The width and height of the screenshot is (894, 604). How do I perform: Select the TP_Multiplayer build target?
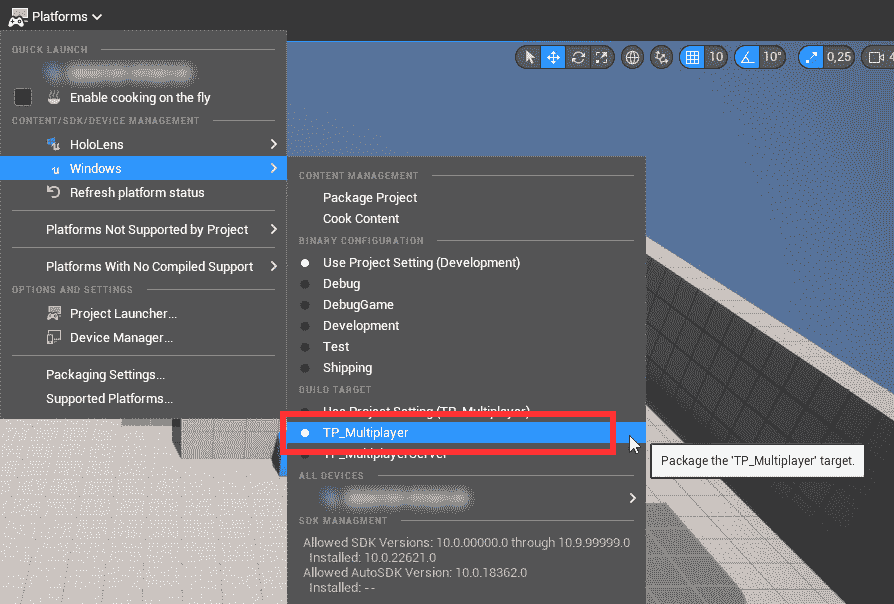click(x=466, y=432)
